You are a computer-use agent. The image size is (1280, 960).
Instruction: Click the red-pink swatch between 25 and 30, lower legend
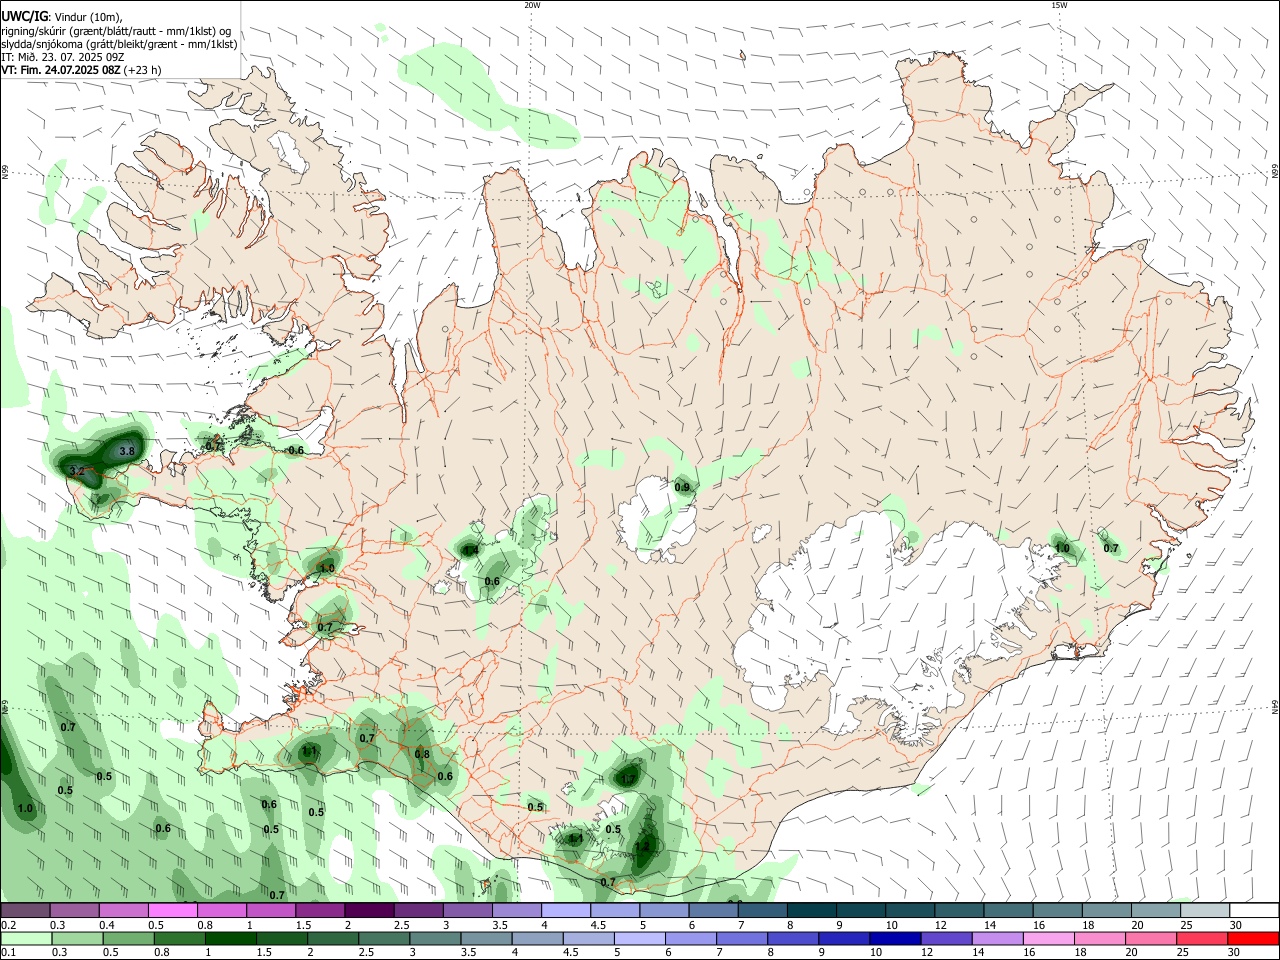(1201, 939)
